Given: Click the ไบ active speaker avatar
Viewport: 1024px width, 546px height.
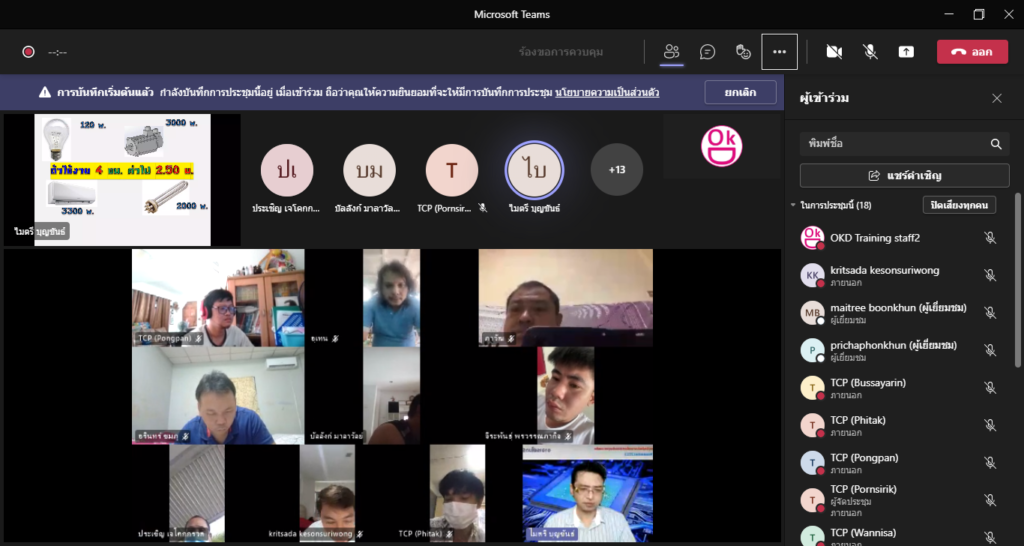Looking at the screenshot, I should (x=534, y=170).
